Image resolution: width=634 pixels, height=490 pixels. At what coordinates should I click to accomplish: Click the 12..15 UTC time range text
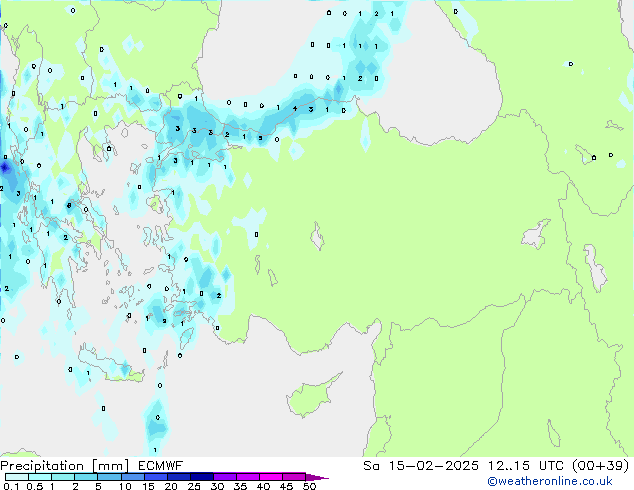pos(526,466)
